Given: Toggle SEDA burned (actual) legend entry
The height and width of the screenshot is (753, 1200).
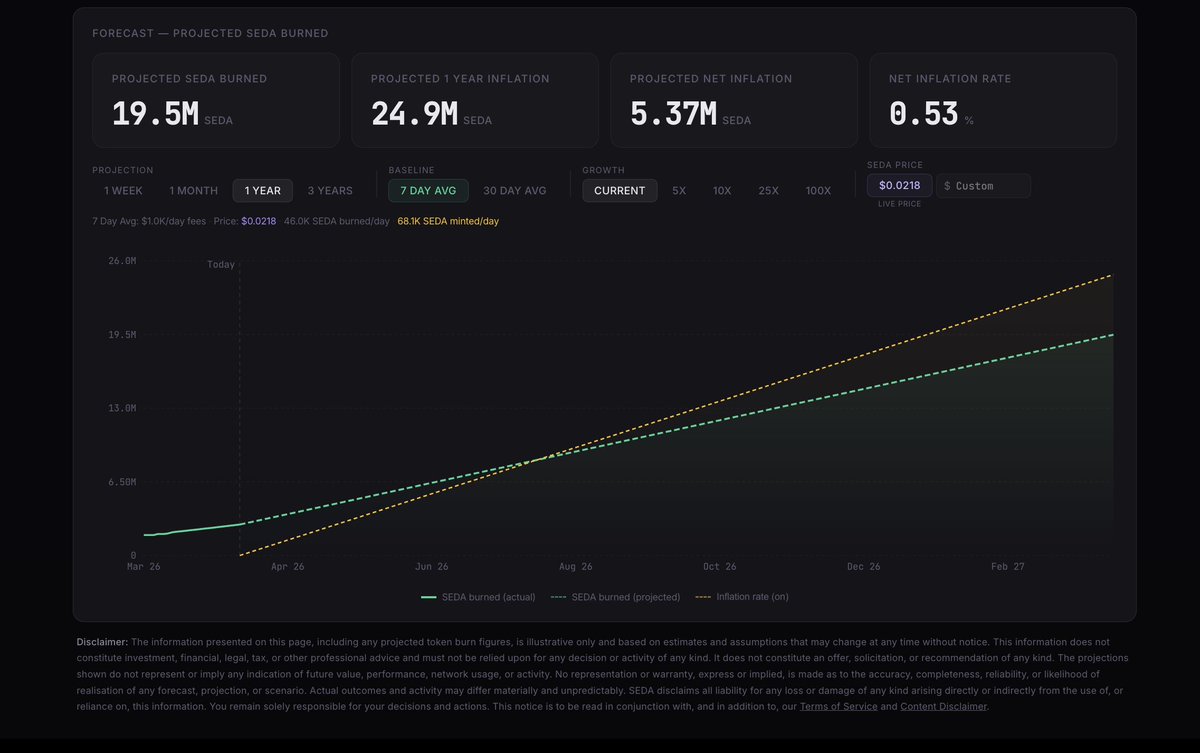Looking at the screenshot, I should 478,597.
